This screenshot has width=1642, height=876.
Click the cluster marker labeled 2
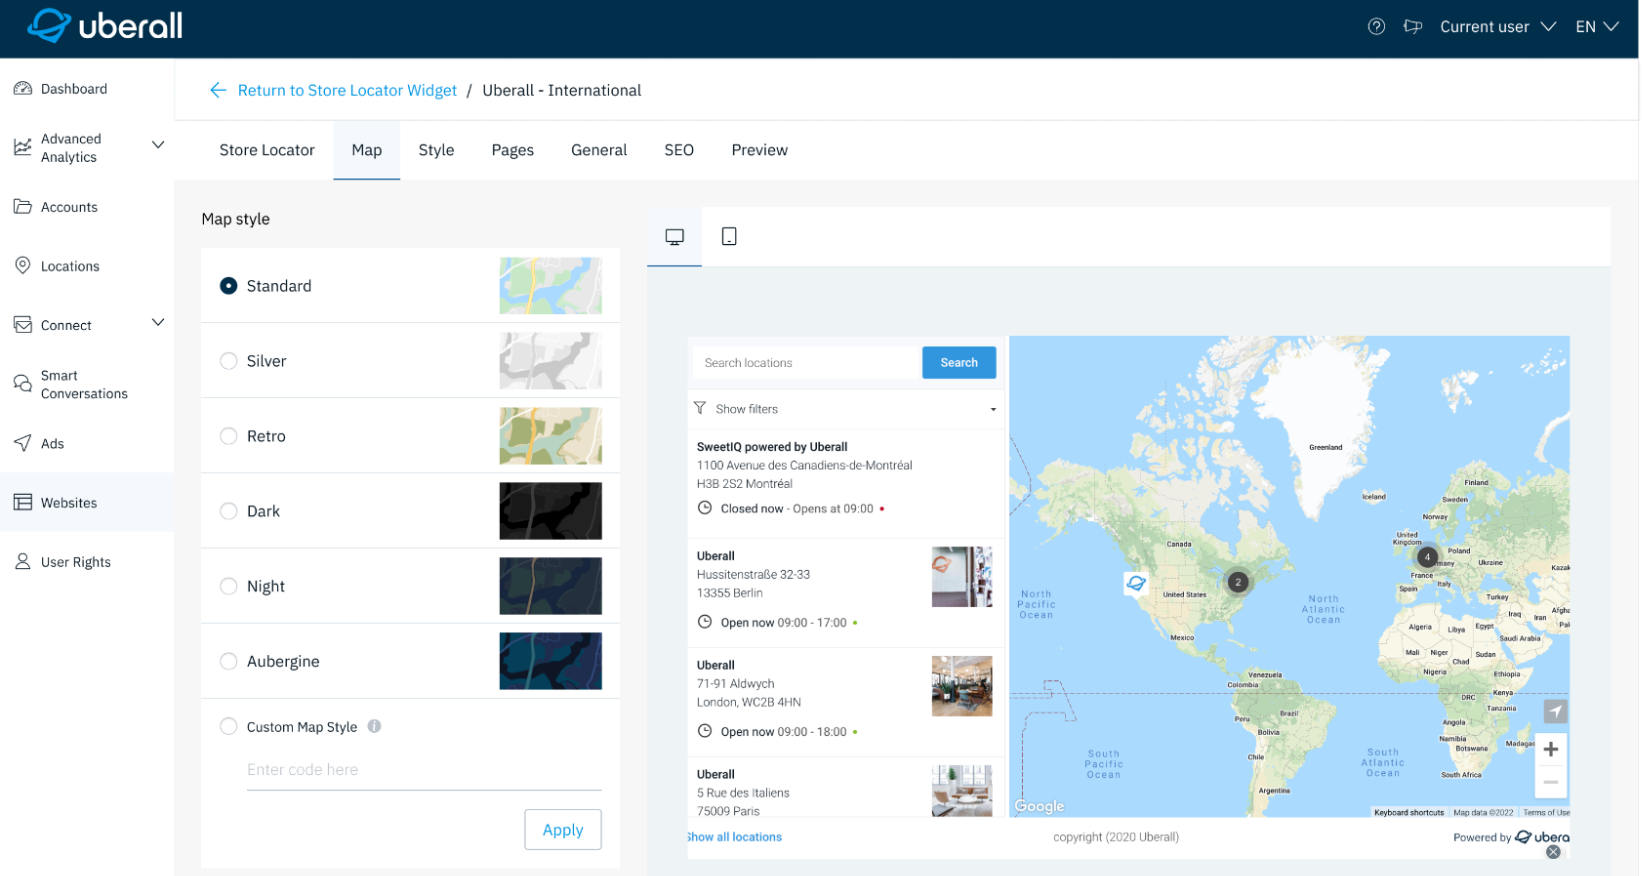pos(1238,582)
